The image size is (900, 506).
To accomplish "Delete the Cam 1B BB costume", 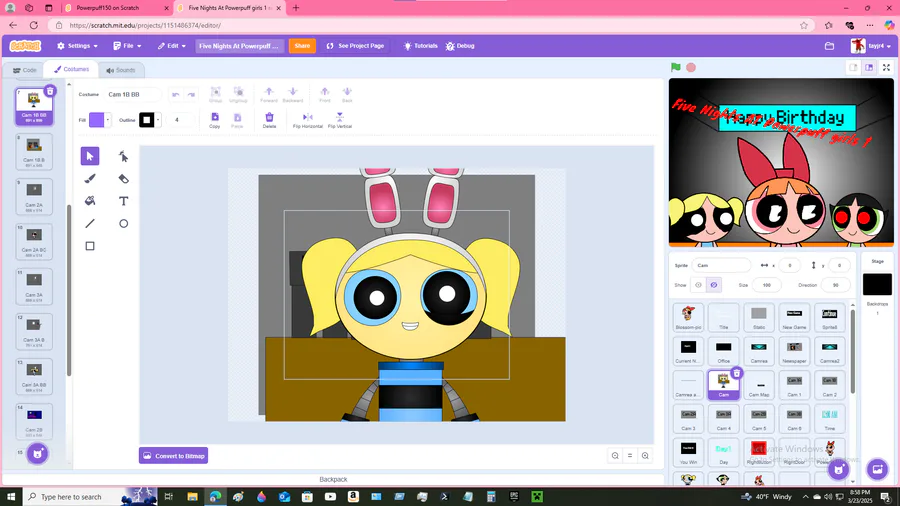I will pyautogui.click(x=50, y=91).
